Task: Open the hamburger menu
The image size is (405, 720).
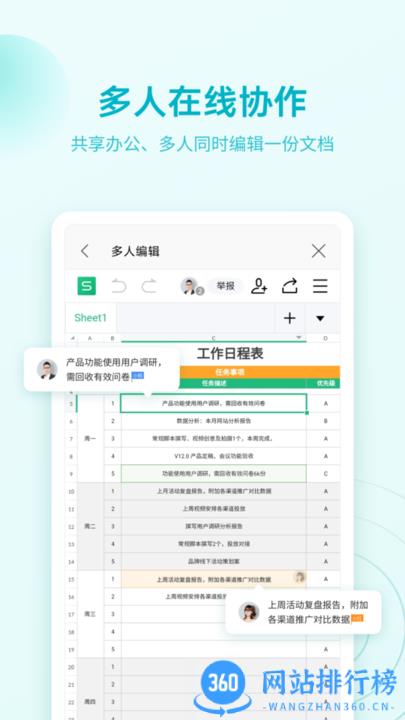Action: click(320, 286)
